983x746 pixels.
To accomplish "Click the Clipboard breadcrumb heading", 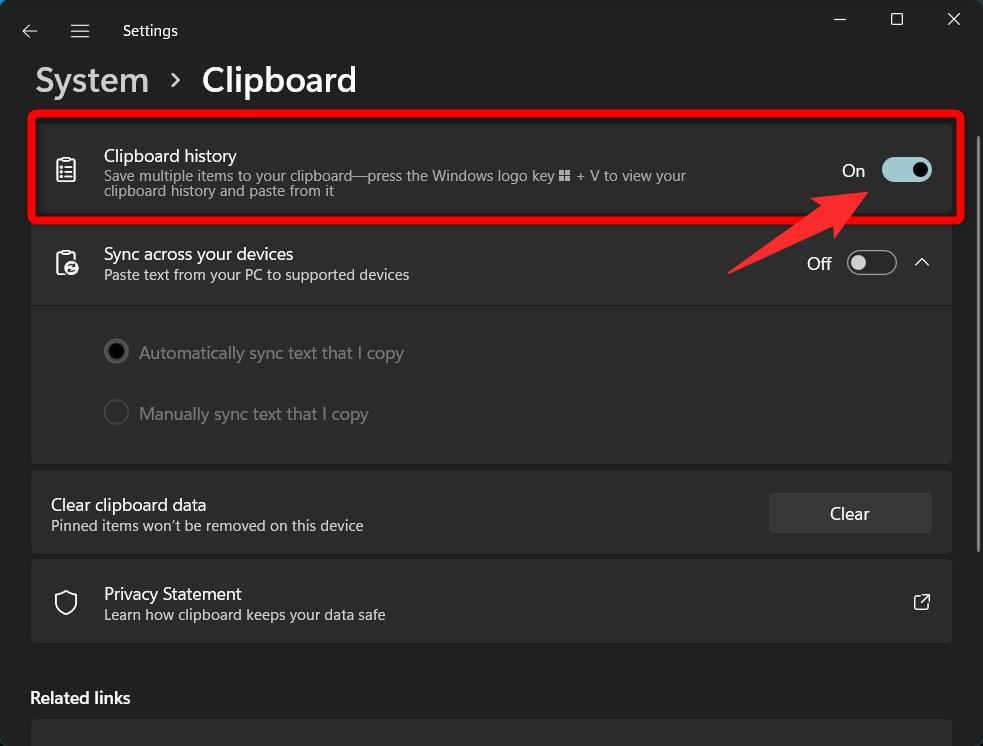I will click(279, 80).
